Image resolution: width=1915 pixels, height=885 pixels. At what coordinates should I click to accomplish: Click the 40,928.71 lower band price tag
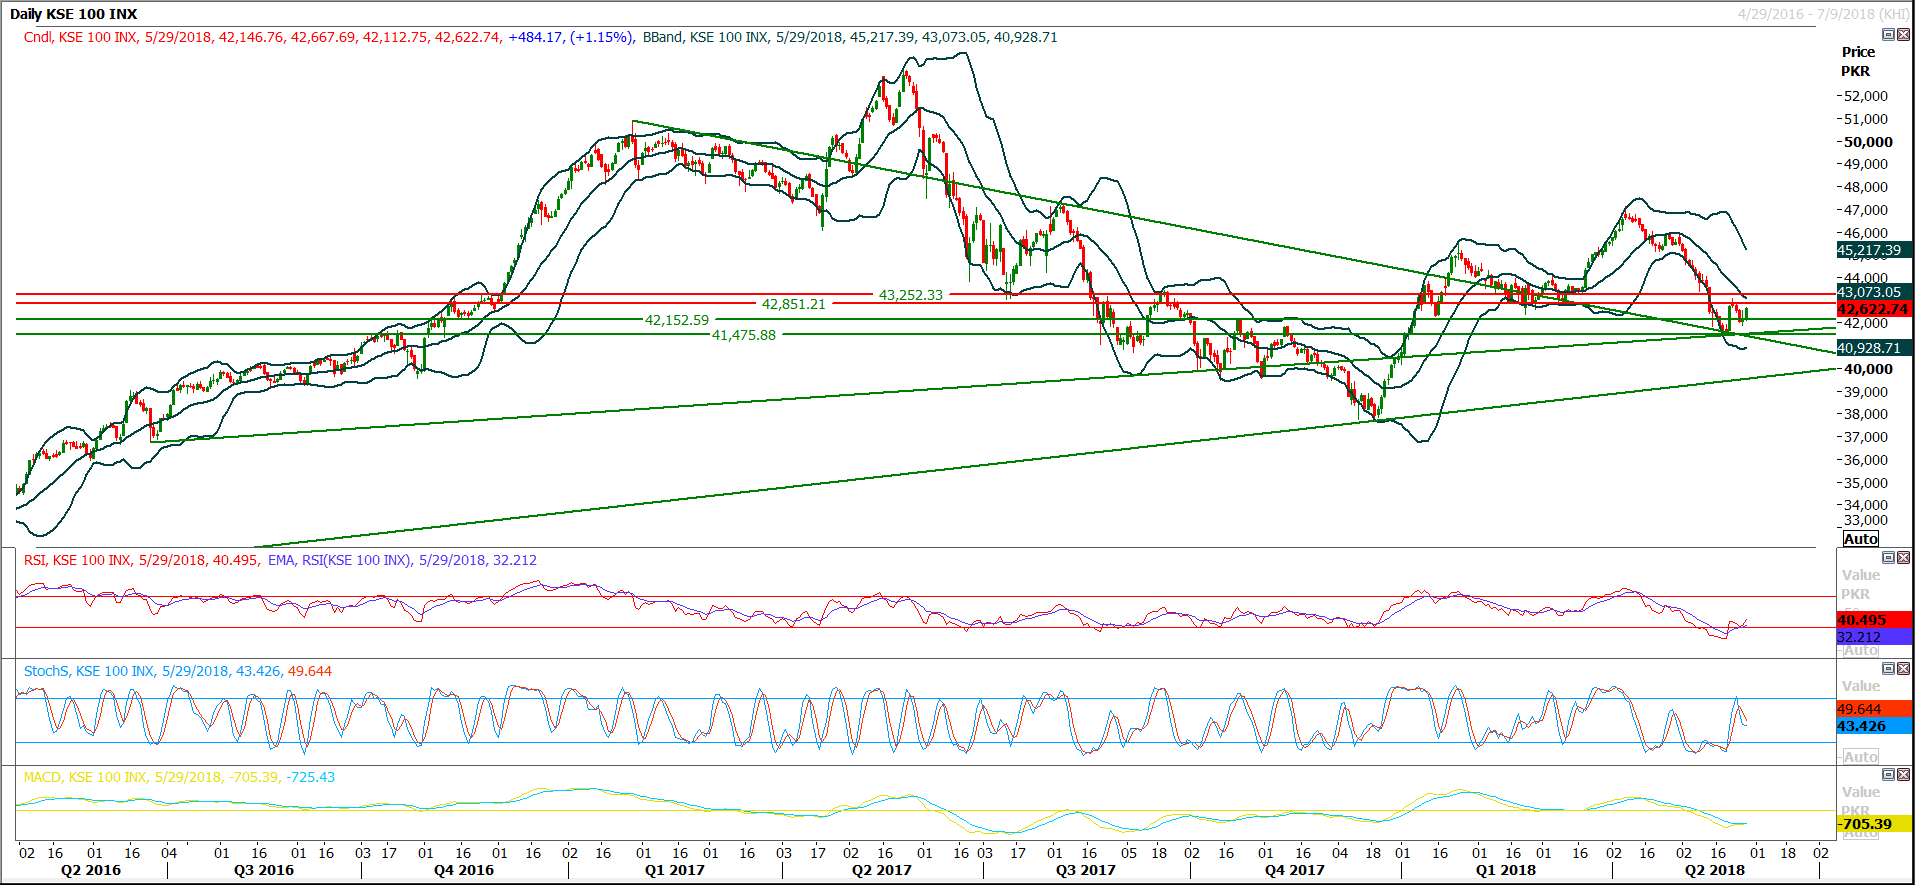1874,348
